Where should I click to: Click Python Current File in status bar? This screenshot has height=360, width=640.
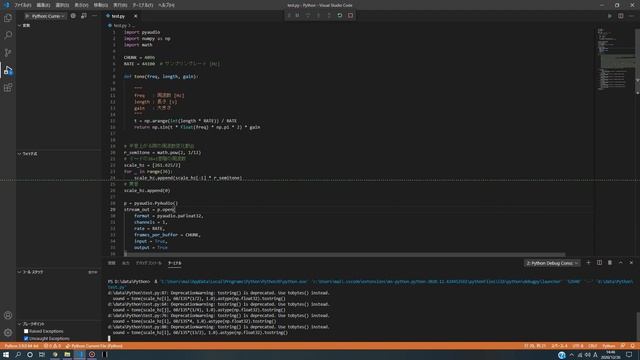point(94,346)
